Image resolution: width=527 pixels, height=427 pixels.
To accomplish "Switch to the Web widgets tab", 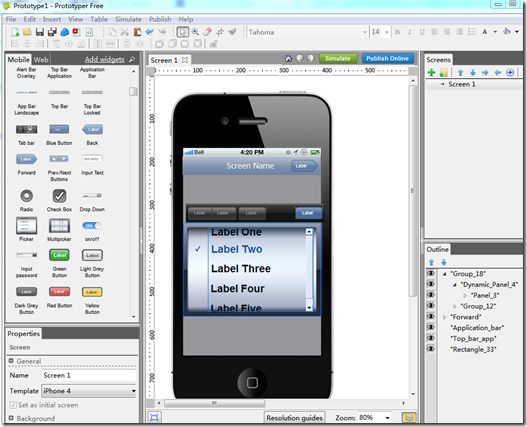I will pos(41,60).
